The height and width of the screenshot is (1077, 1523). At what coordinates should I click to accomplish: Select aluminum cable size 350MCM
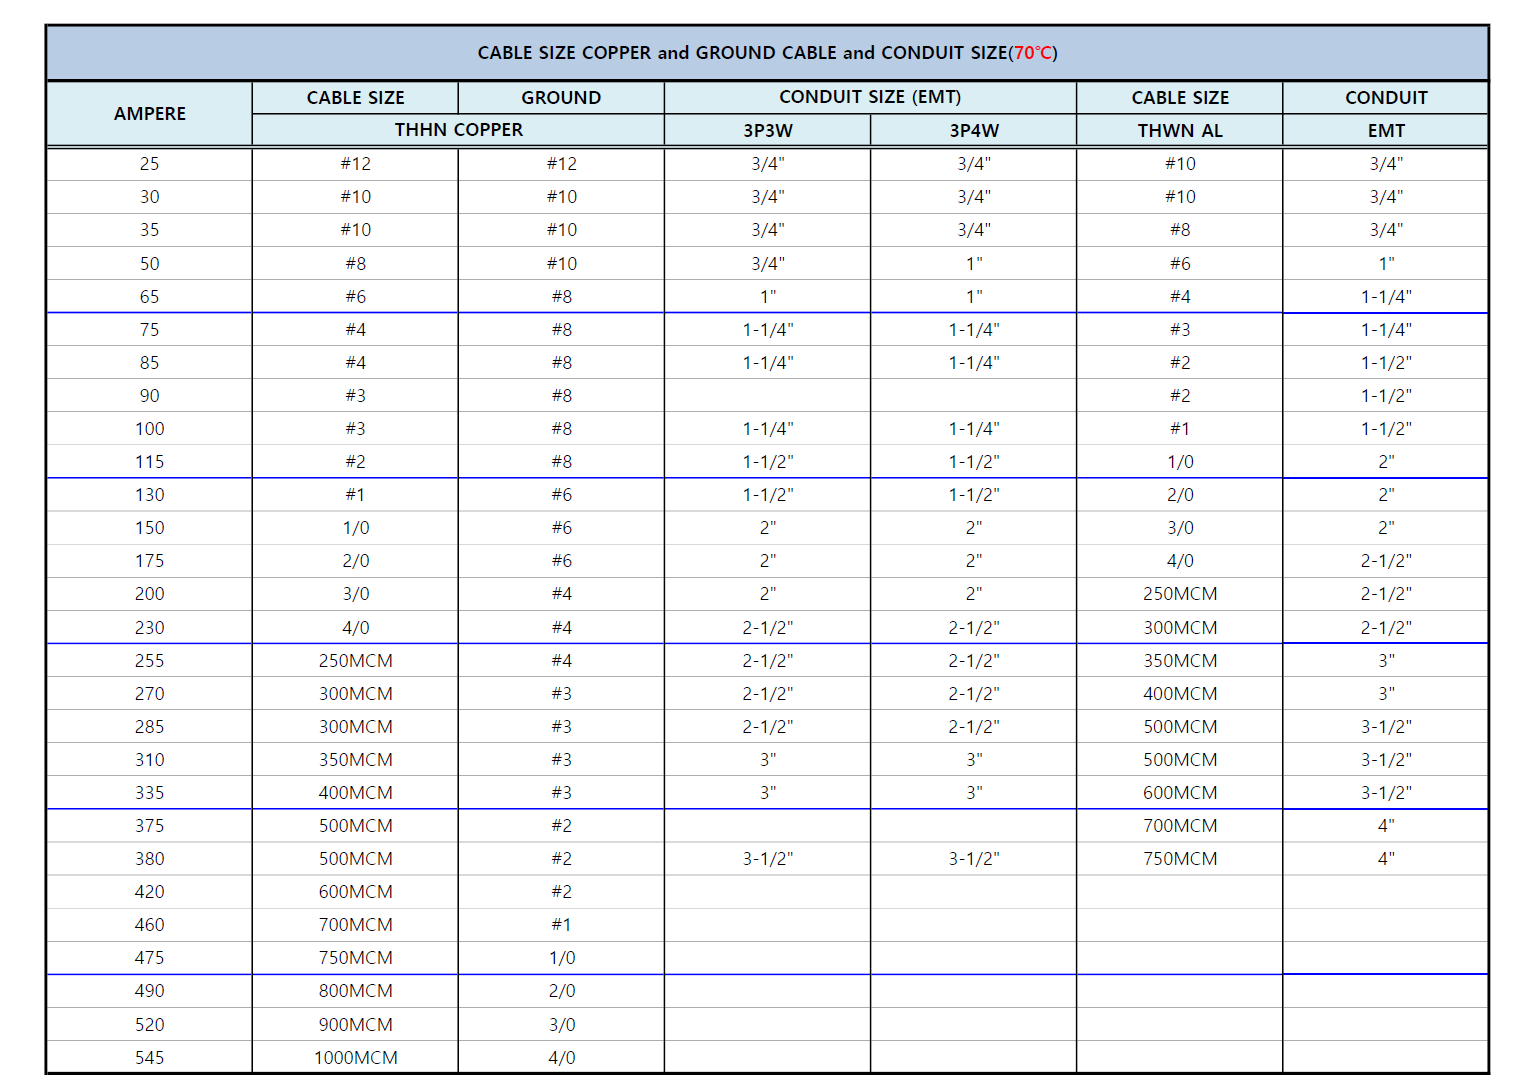(x=1180, y=661)
